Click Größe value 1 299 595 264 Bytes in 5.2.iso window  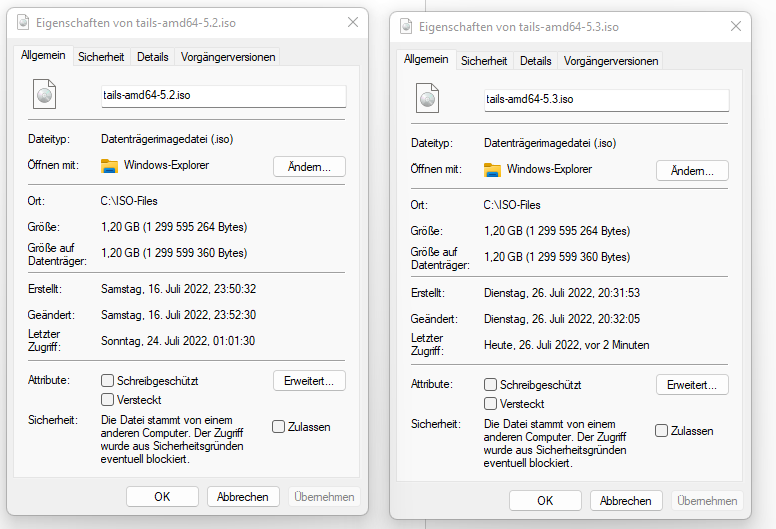click(x=174, y=227)
